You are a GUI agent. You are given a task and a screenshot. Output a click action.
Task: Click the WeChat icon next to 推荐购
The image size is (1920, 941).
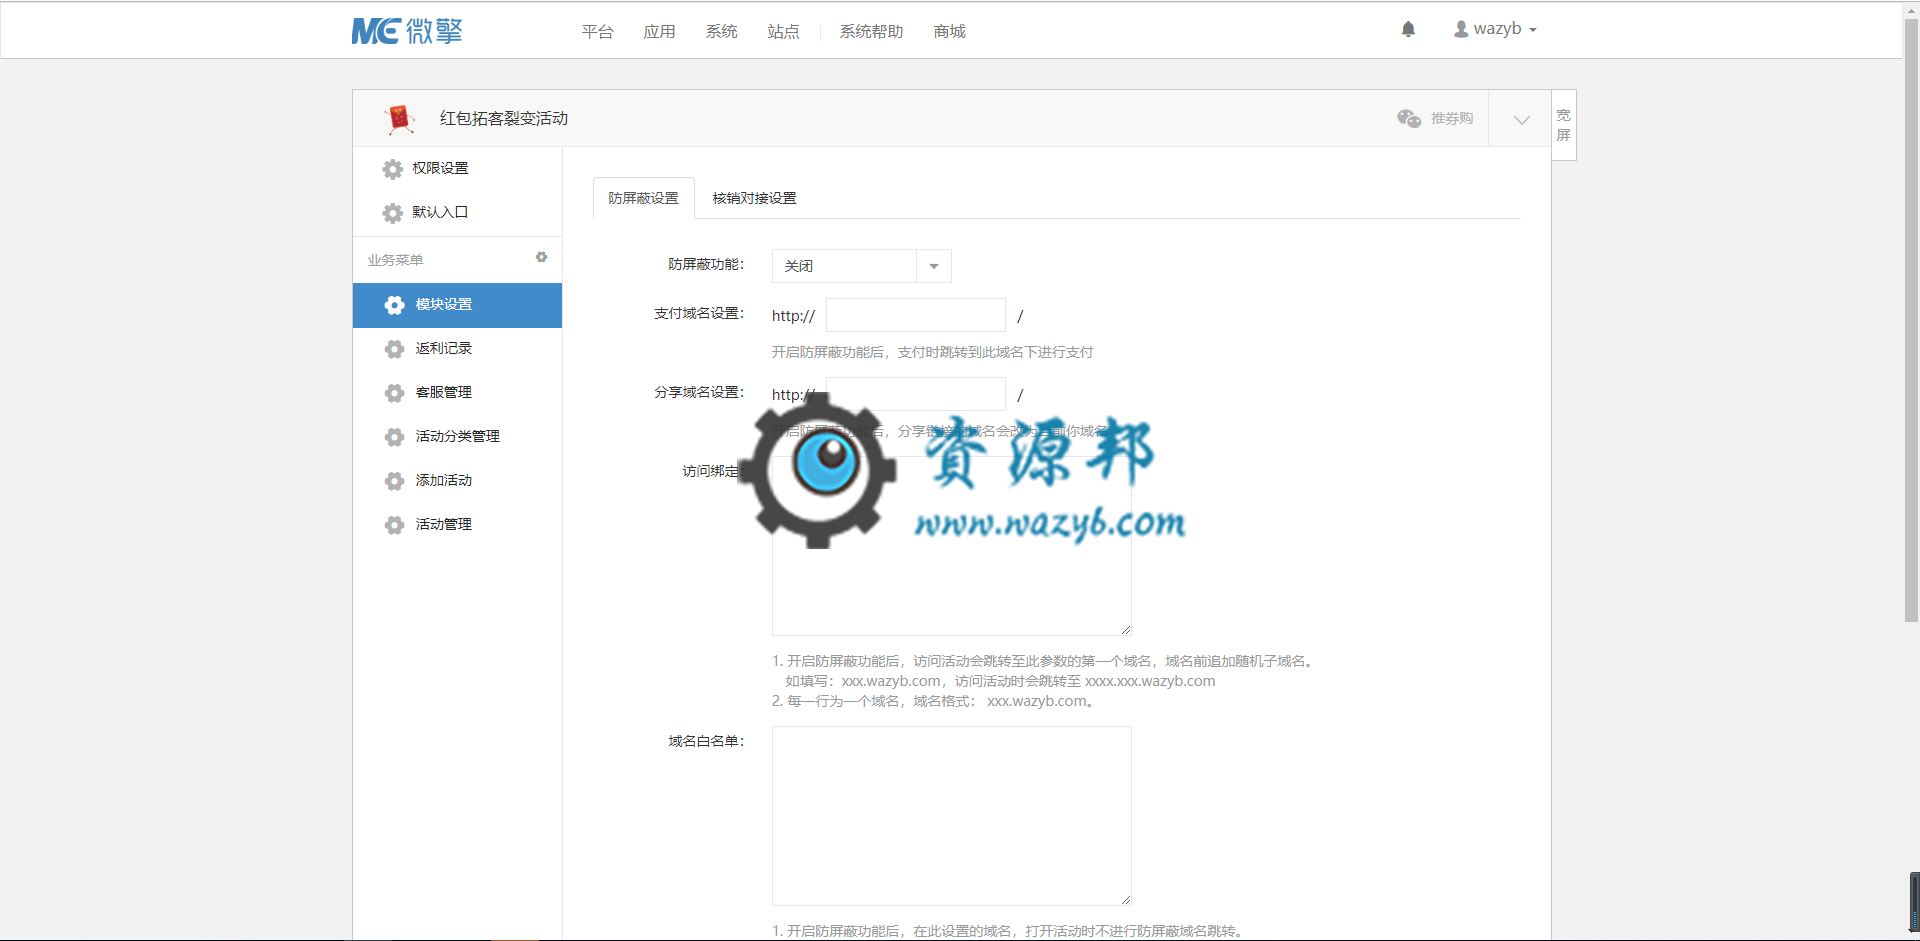point(1409,118)
